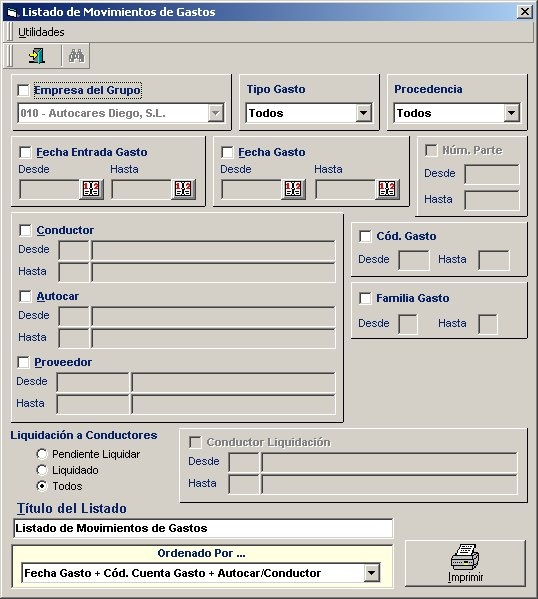
Task: Enable the Empresa del Grupo checkbox
Action: point(24,91)
